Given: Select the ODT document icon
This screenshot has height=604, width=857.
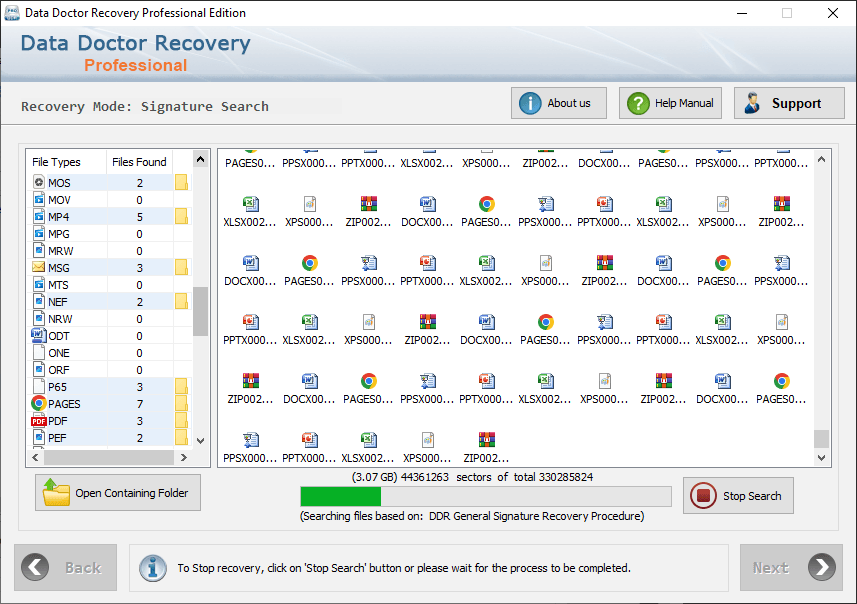Looking at the screenshot, I should (39, 335).
